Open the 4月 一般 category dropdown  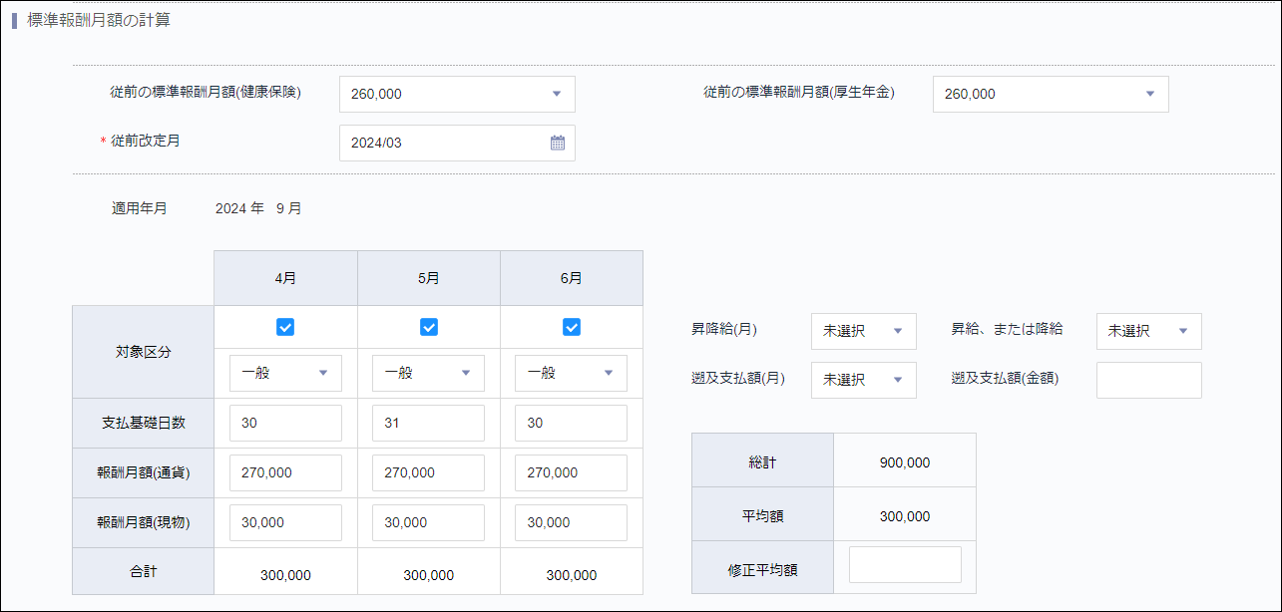(x=285, y=373)
